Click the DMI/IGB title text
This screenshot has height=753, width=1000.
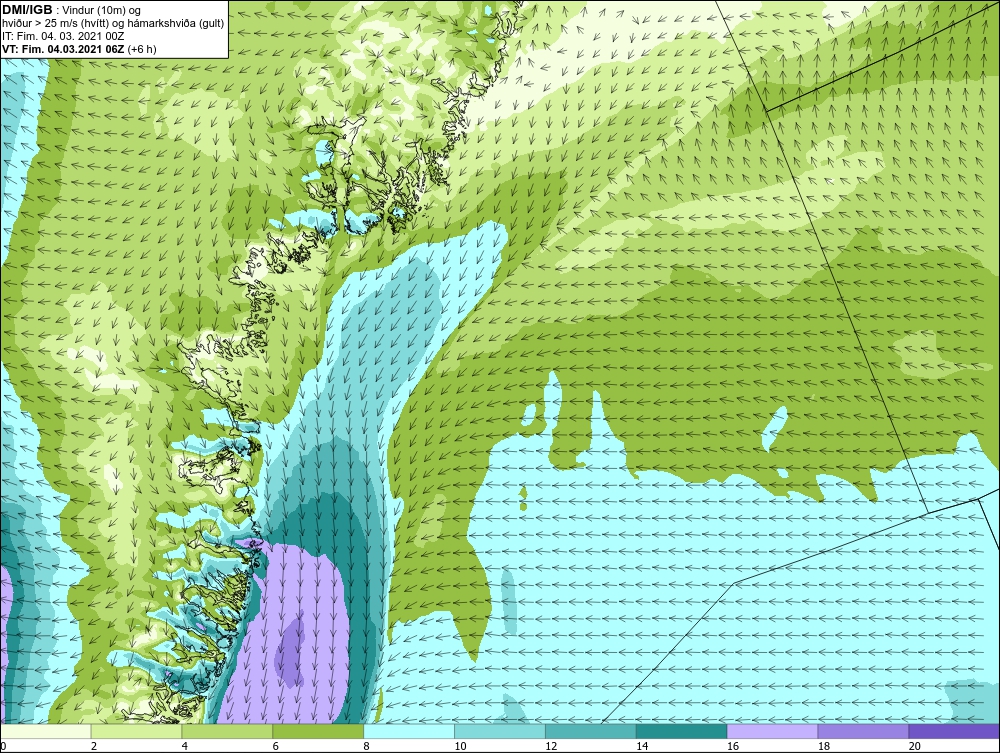(x=27, y=10)
